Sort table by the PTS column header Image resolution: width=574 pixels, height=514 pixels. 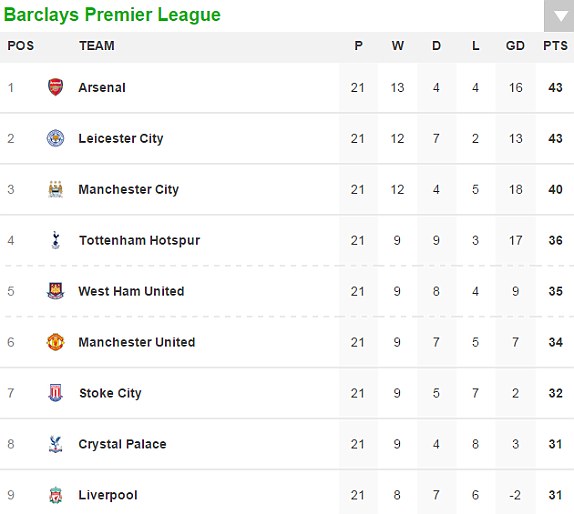555,46
